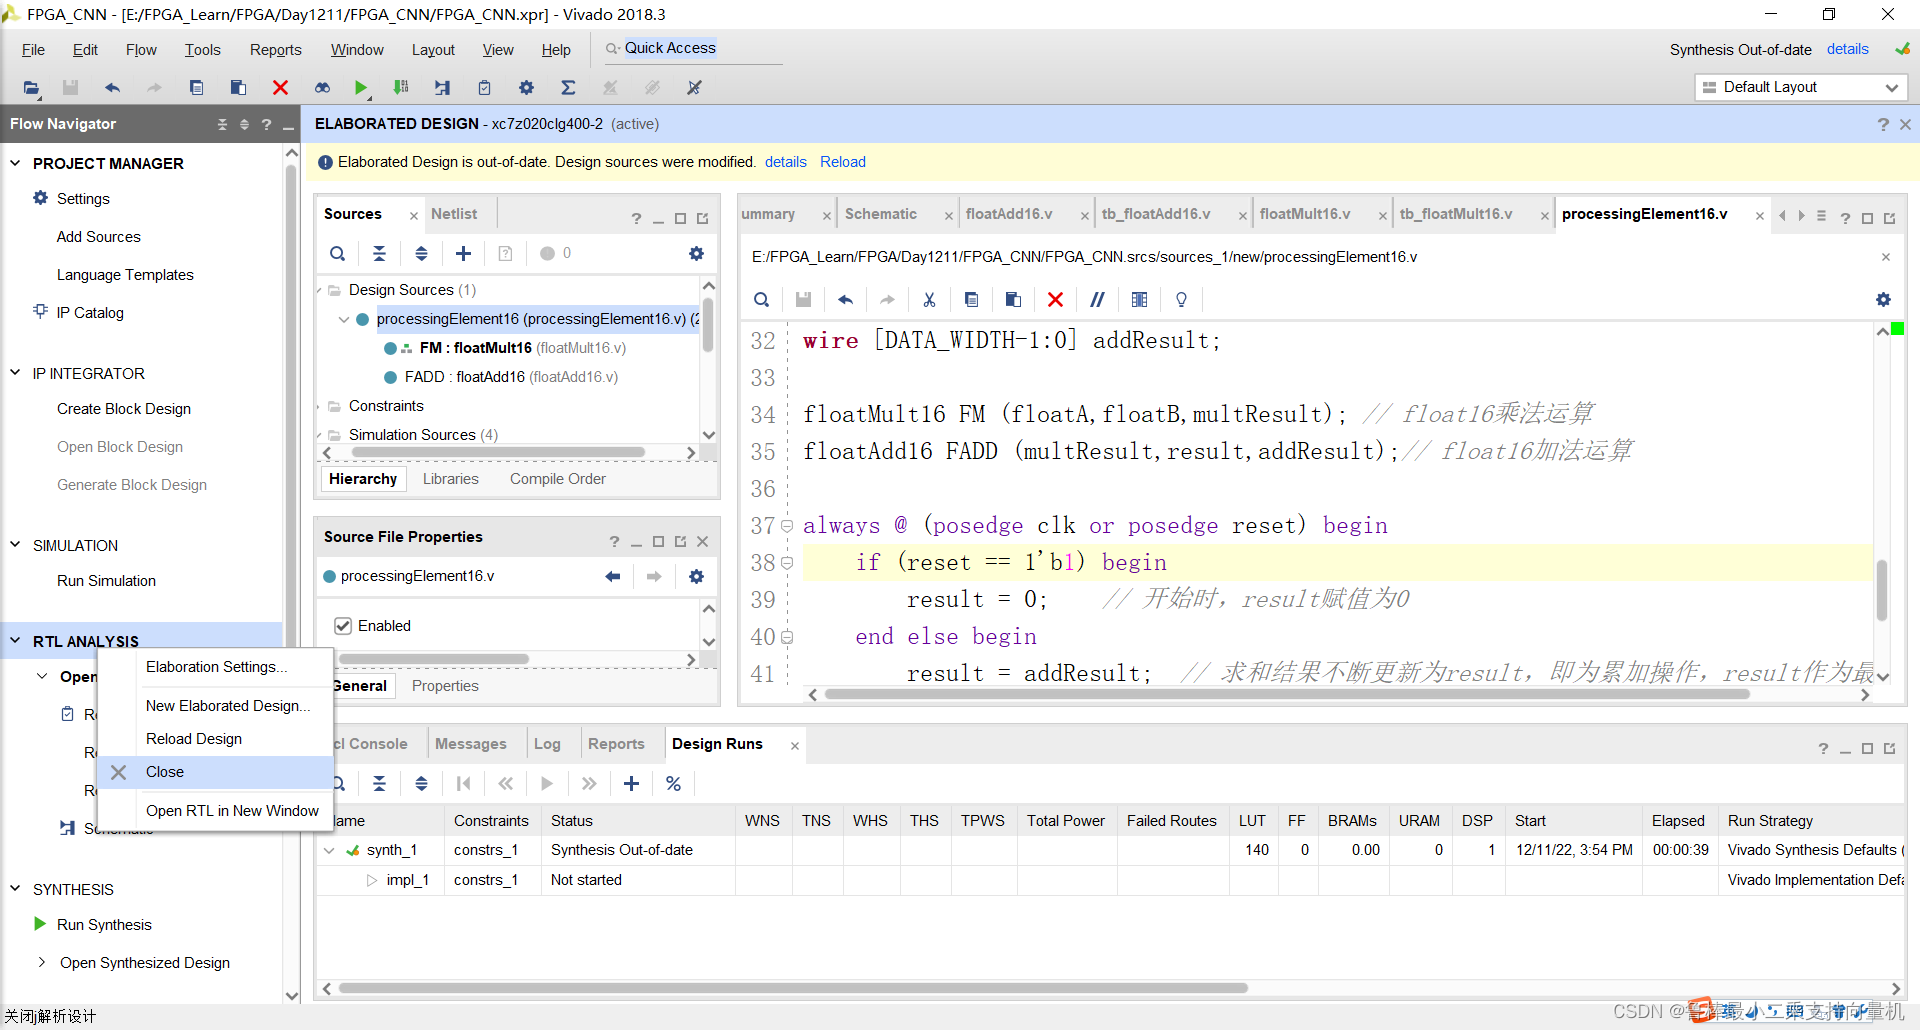Click the red Delete X in main toolbar
The height and width of the screenshot is (1030, 1920).
[x=280, y=88]
